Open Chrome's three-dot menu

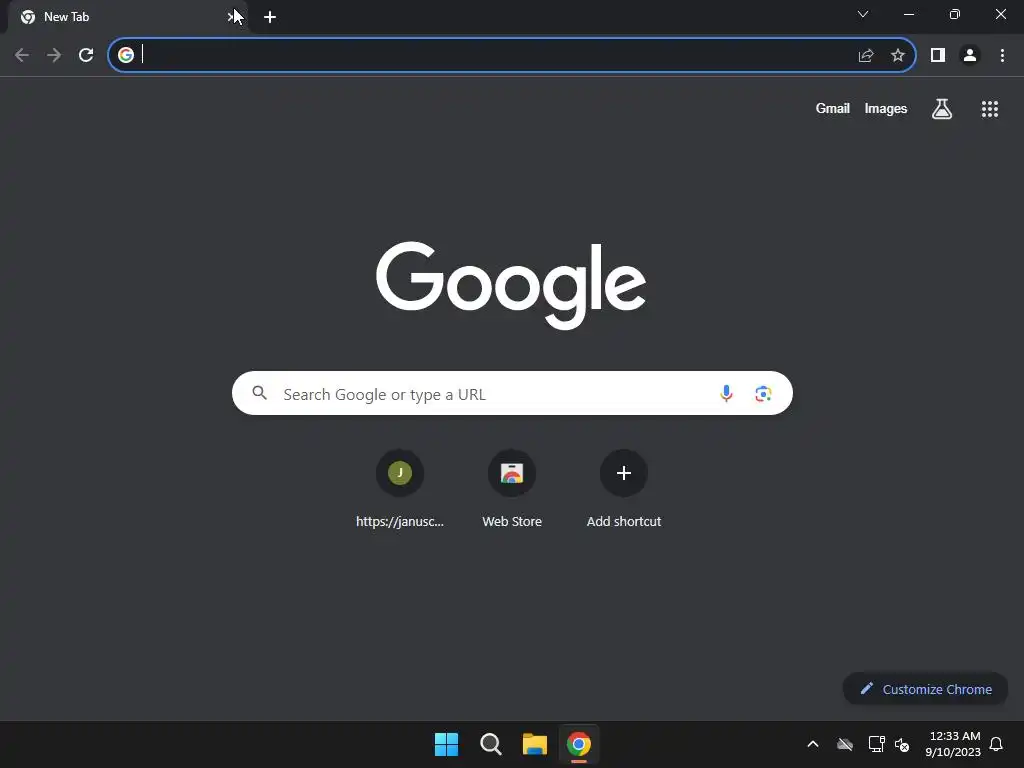1002,56
